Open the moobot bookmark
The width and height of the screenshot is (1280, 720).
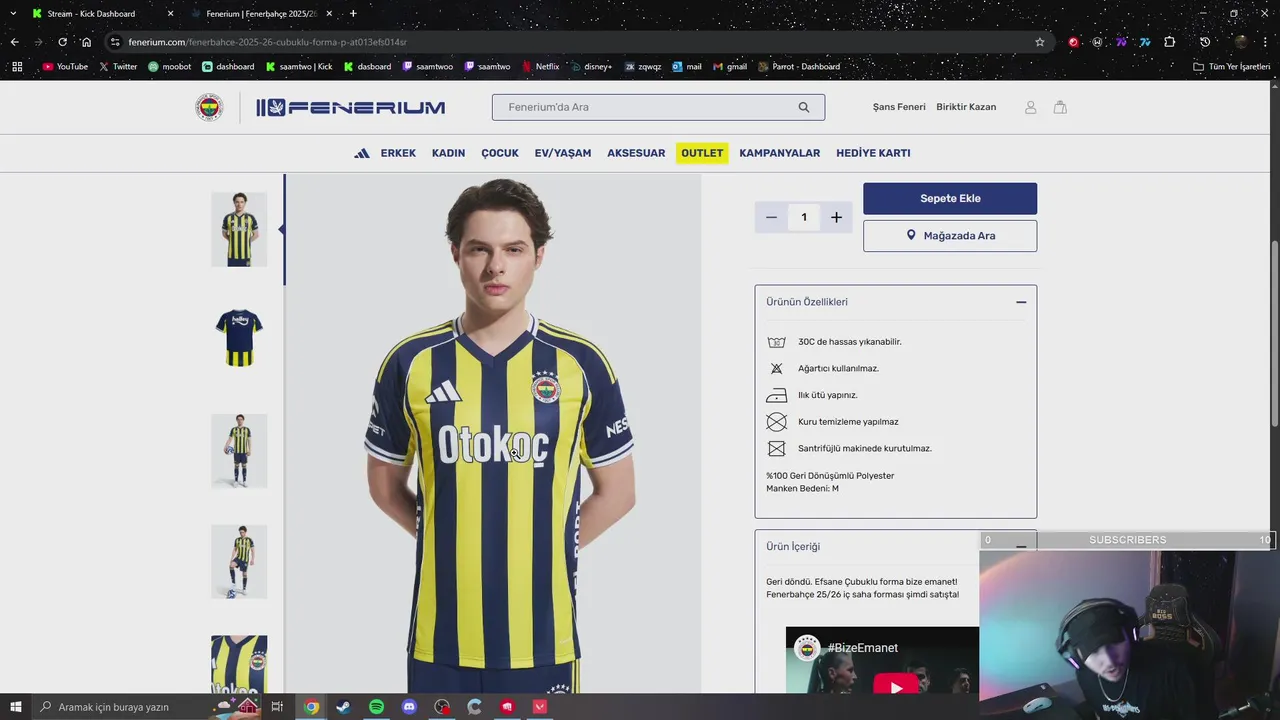click(170, 67)
